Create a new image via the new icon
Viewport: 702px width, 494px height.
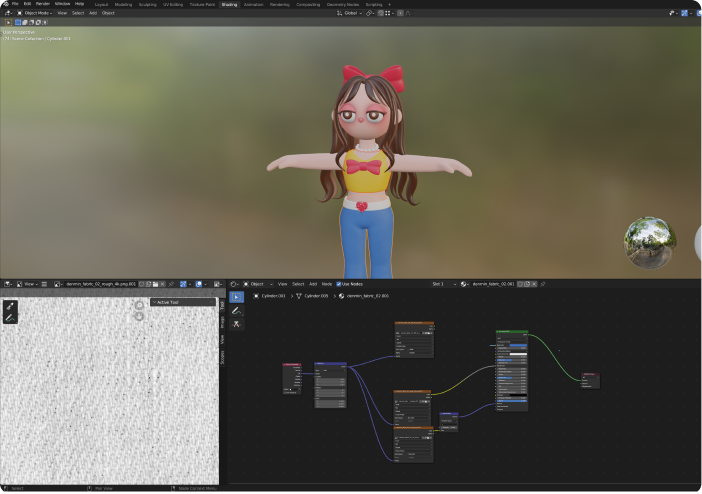[x=149, y=284]
